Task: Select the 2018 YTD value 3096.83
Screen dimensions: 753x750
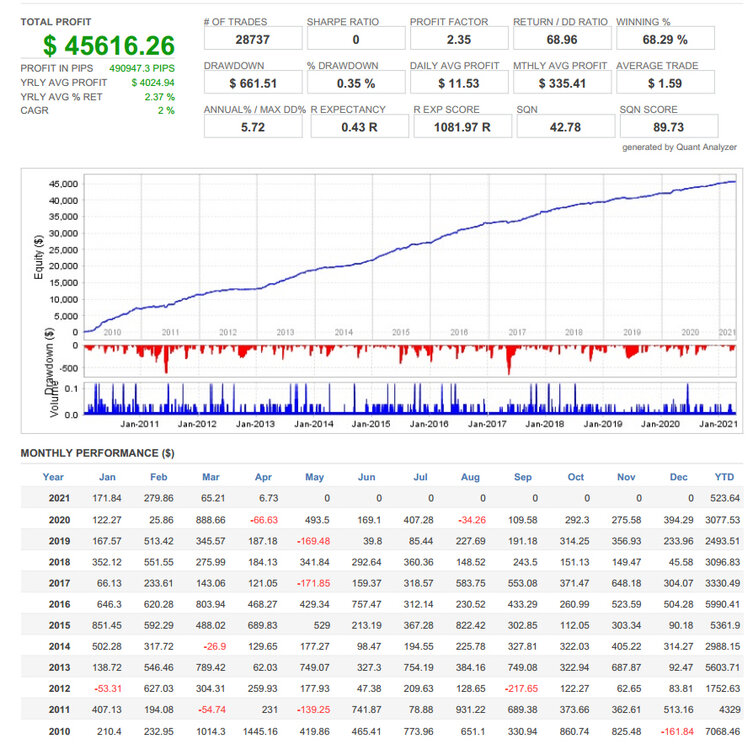Action: 723,562
